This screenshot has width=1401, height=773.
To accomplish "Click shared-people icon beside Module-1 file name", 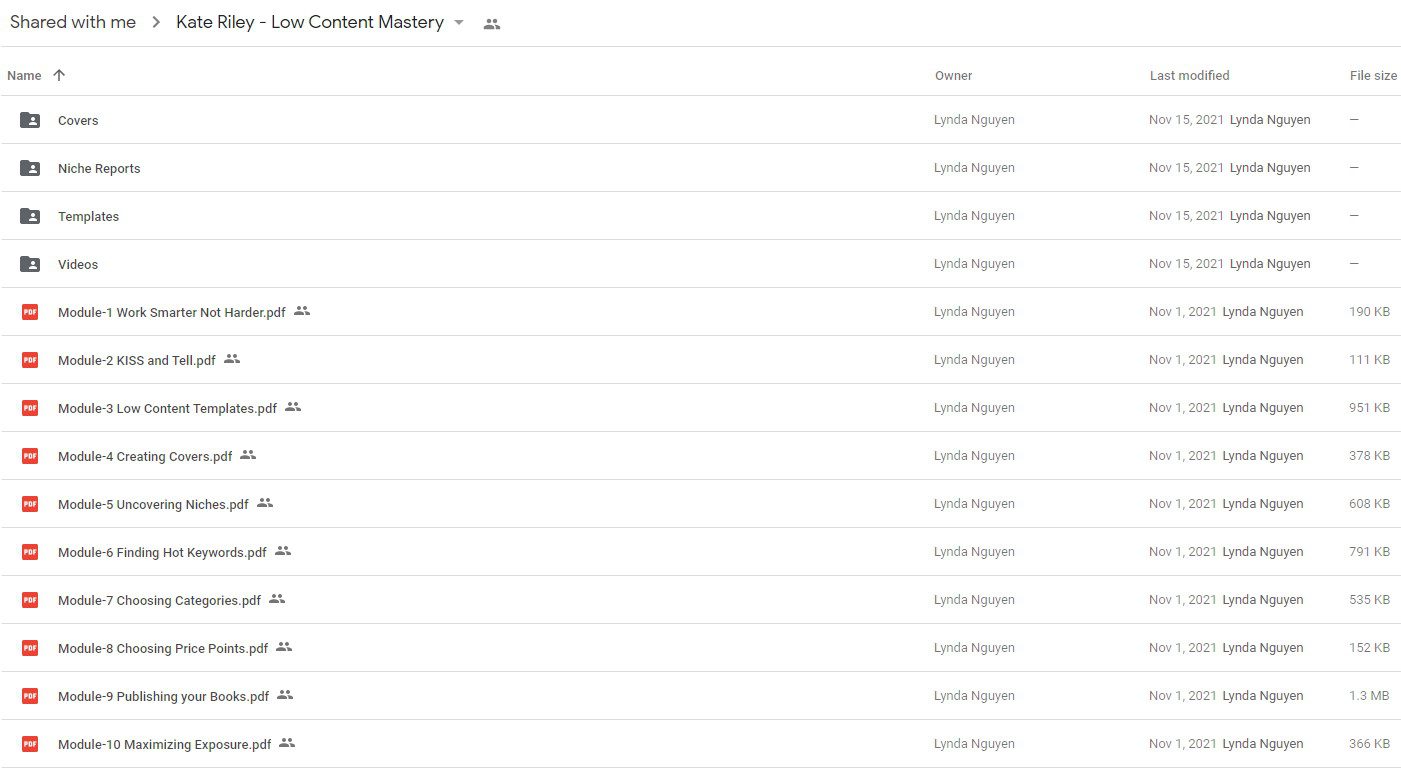I will [x=302, y=311].
